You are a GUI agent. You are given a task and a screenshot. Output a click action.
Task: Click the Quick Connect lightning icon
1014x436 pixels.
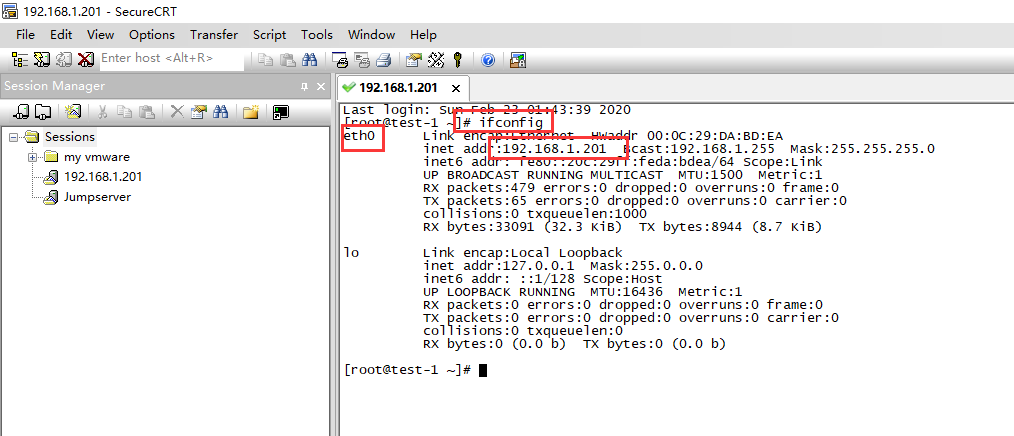coord(42,60)
